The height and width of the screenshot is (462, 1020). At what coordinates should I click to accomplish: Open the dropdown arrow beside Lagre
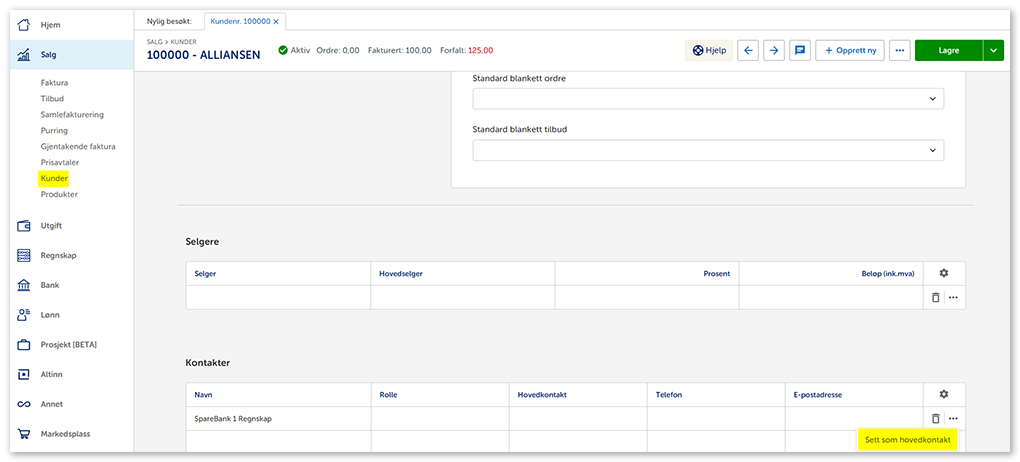(x=992, y=50)
